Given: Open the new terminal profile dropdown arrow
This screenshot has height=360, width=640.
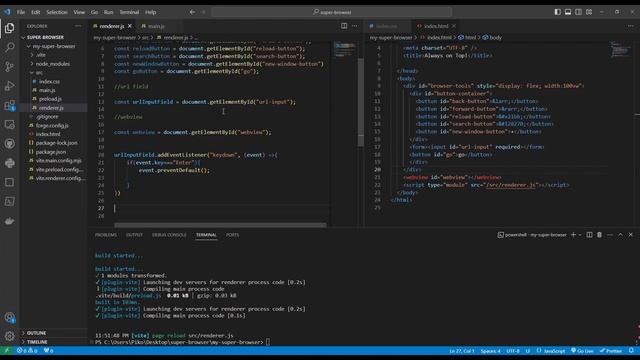Looking at the screenshot, I should tap(580, 235).
